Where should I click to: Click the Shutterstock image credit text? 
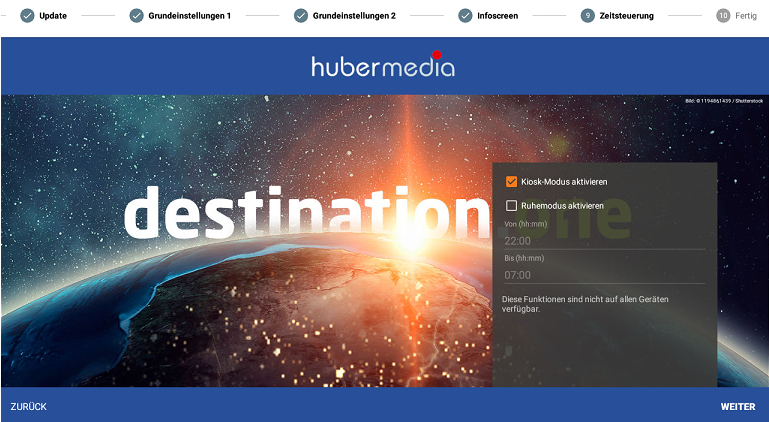(724, 101)
